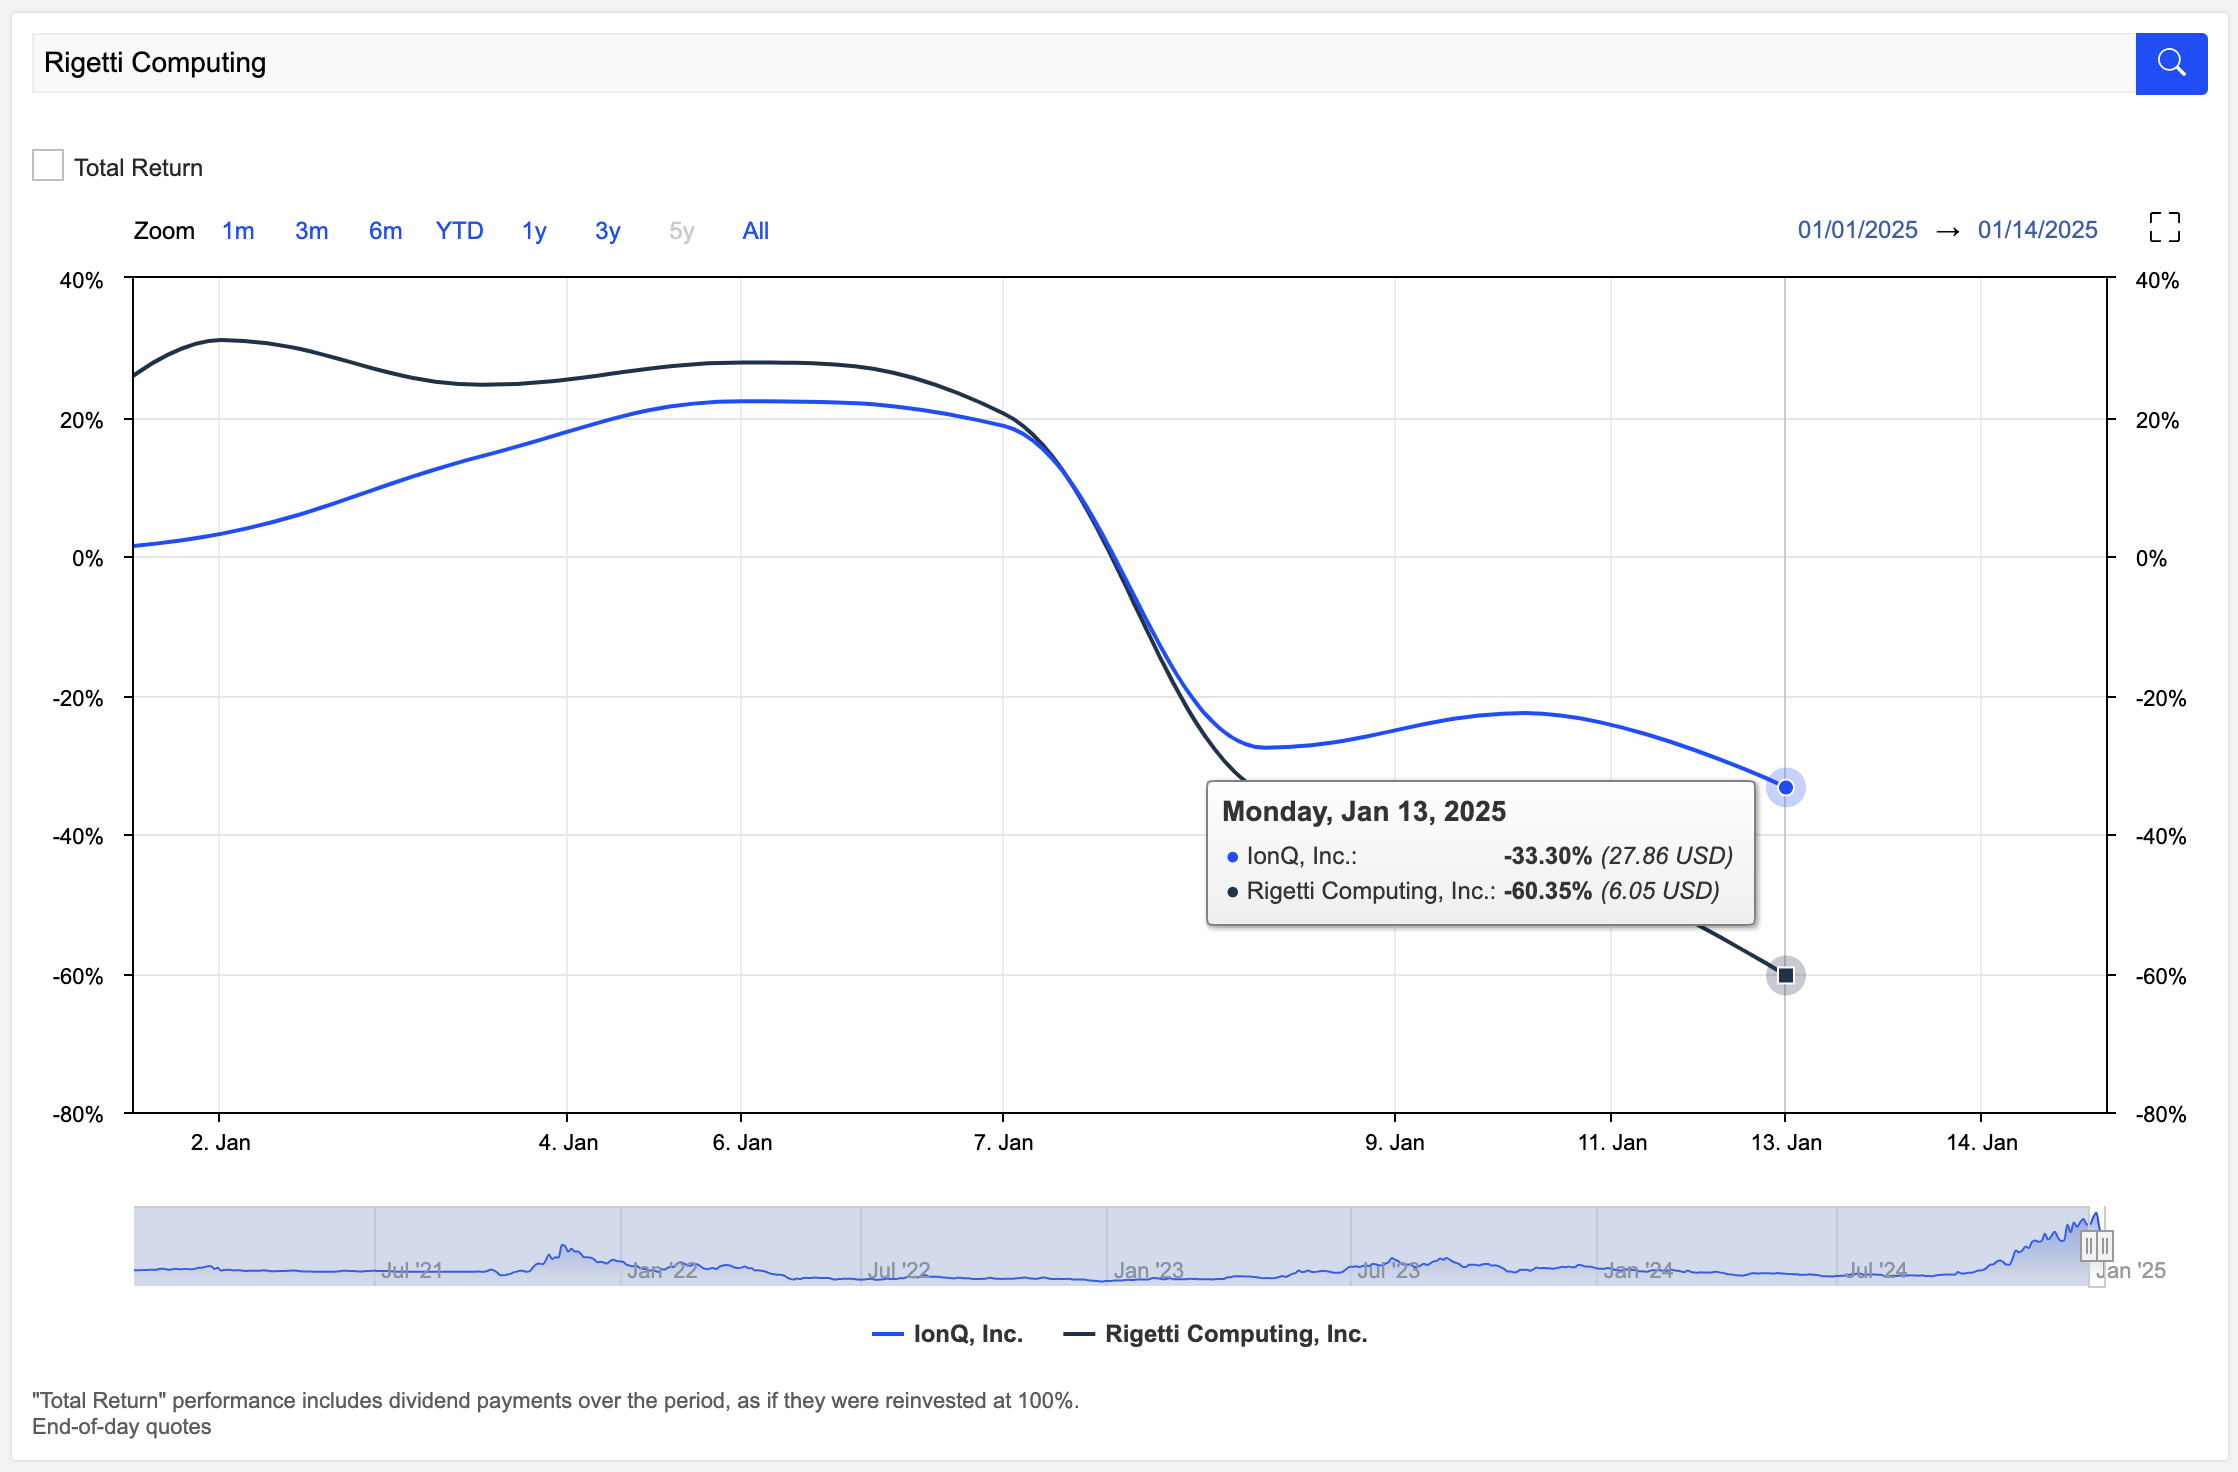
Task: Click the Zoom label text
Action: (164, 231)
